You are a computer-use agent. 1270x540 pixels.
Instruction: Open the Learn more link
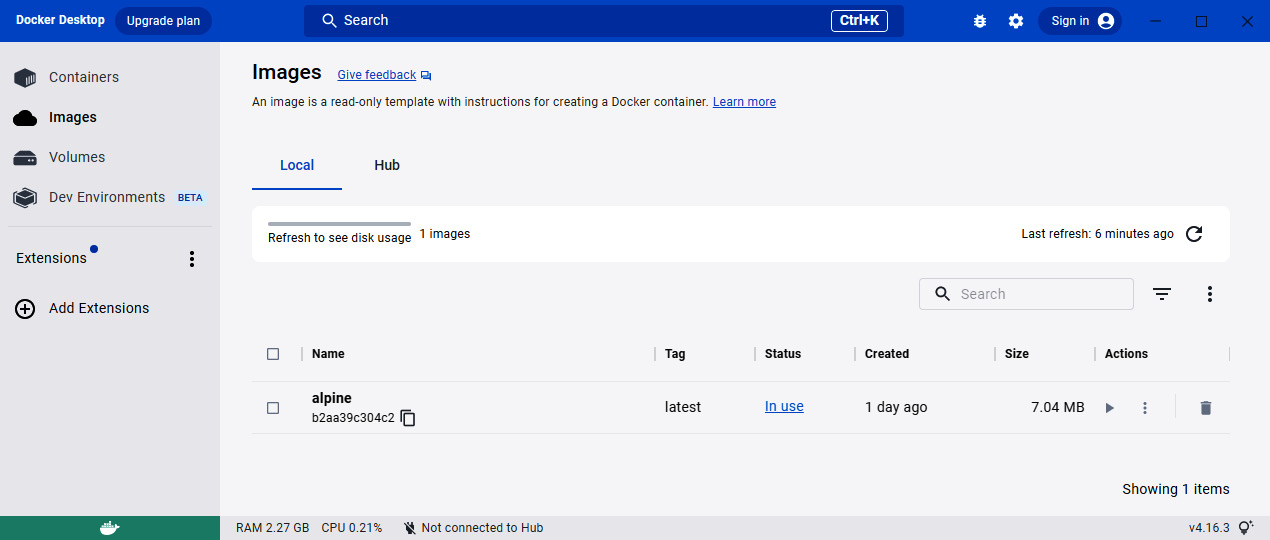pyautogui.click(x=744, y=102)
